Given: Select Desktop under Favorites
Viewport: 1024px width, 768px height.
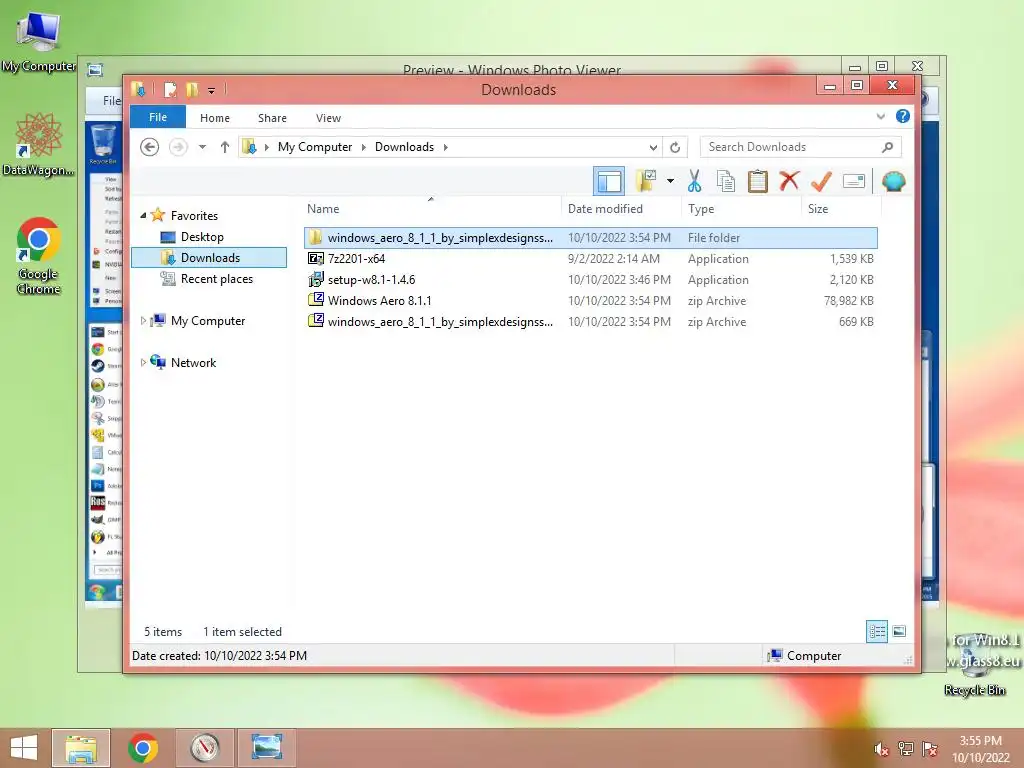Looking at the screenshot, I should tap(202, 236).
